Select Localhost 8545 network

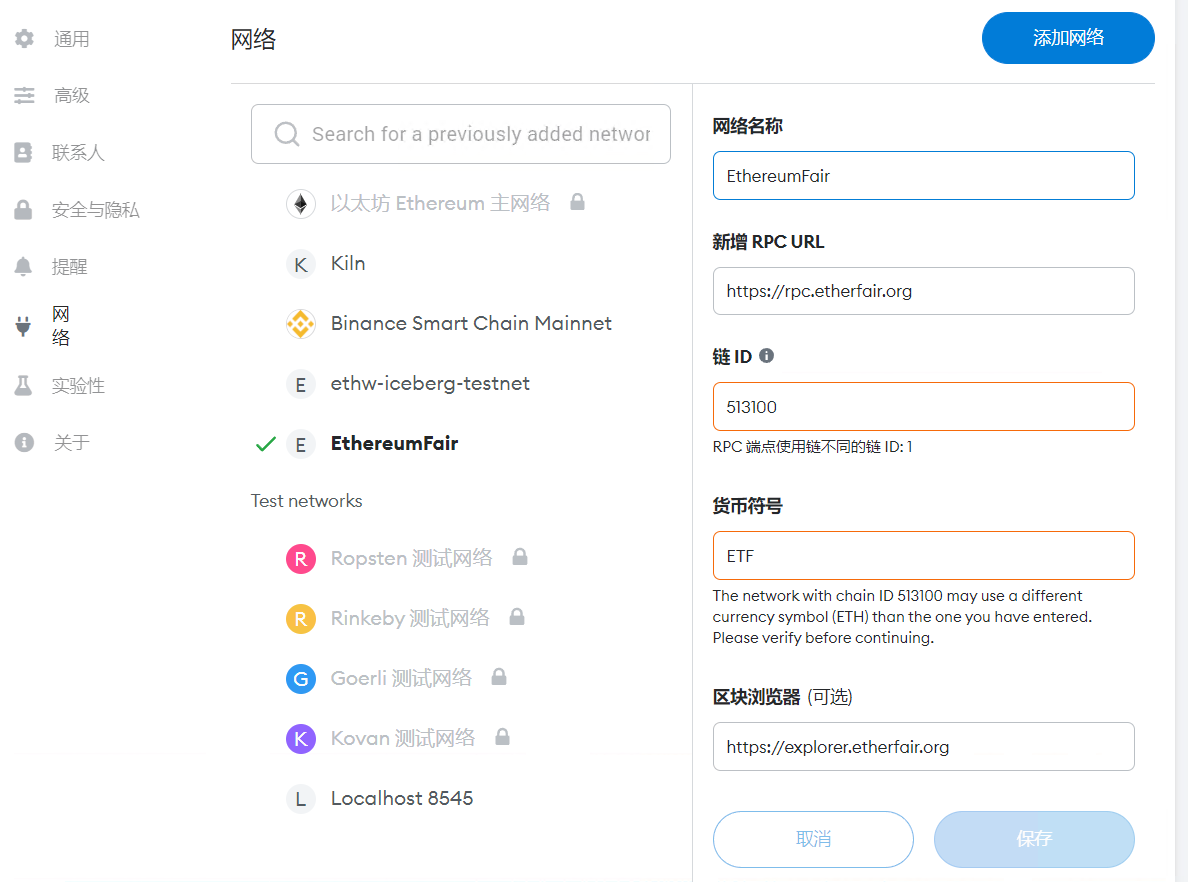click(401, 799)
